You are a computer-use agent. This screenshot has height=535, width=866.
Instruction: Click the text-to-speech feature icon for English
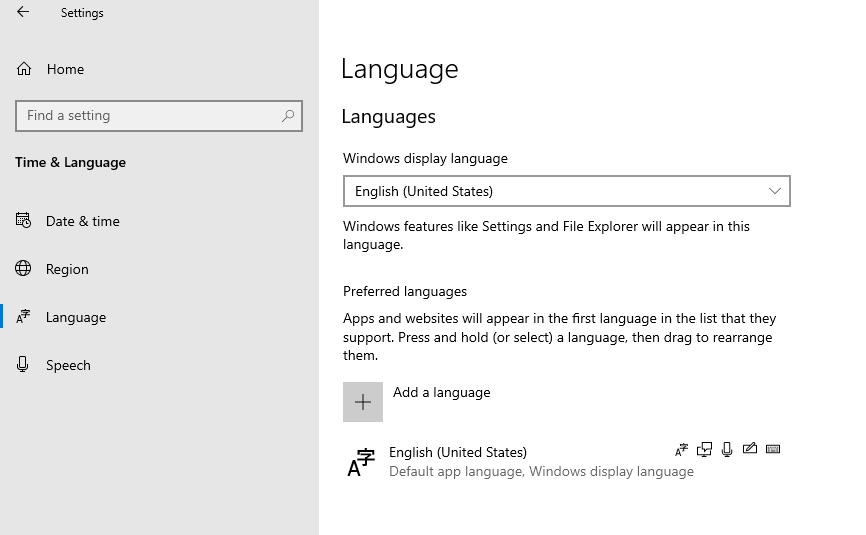tap(704, 449)
